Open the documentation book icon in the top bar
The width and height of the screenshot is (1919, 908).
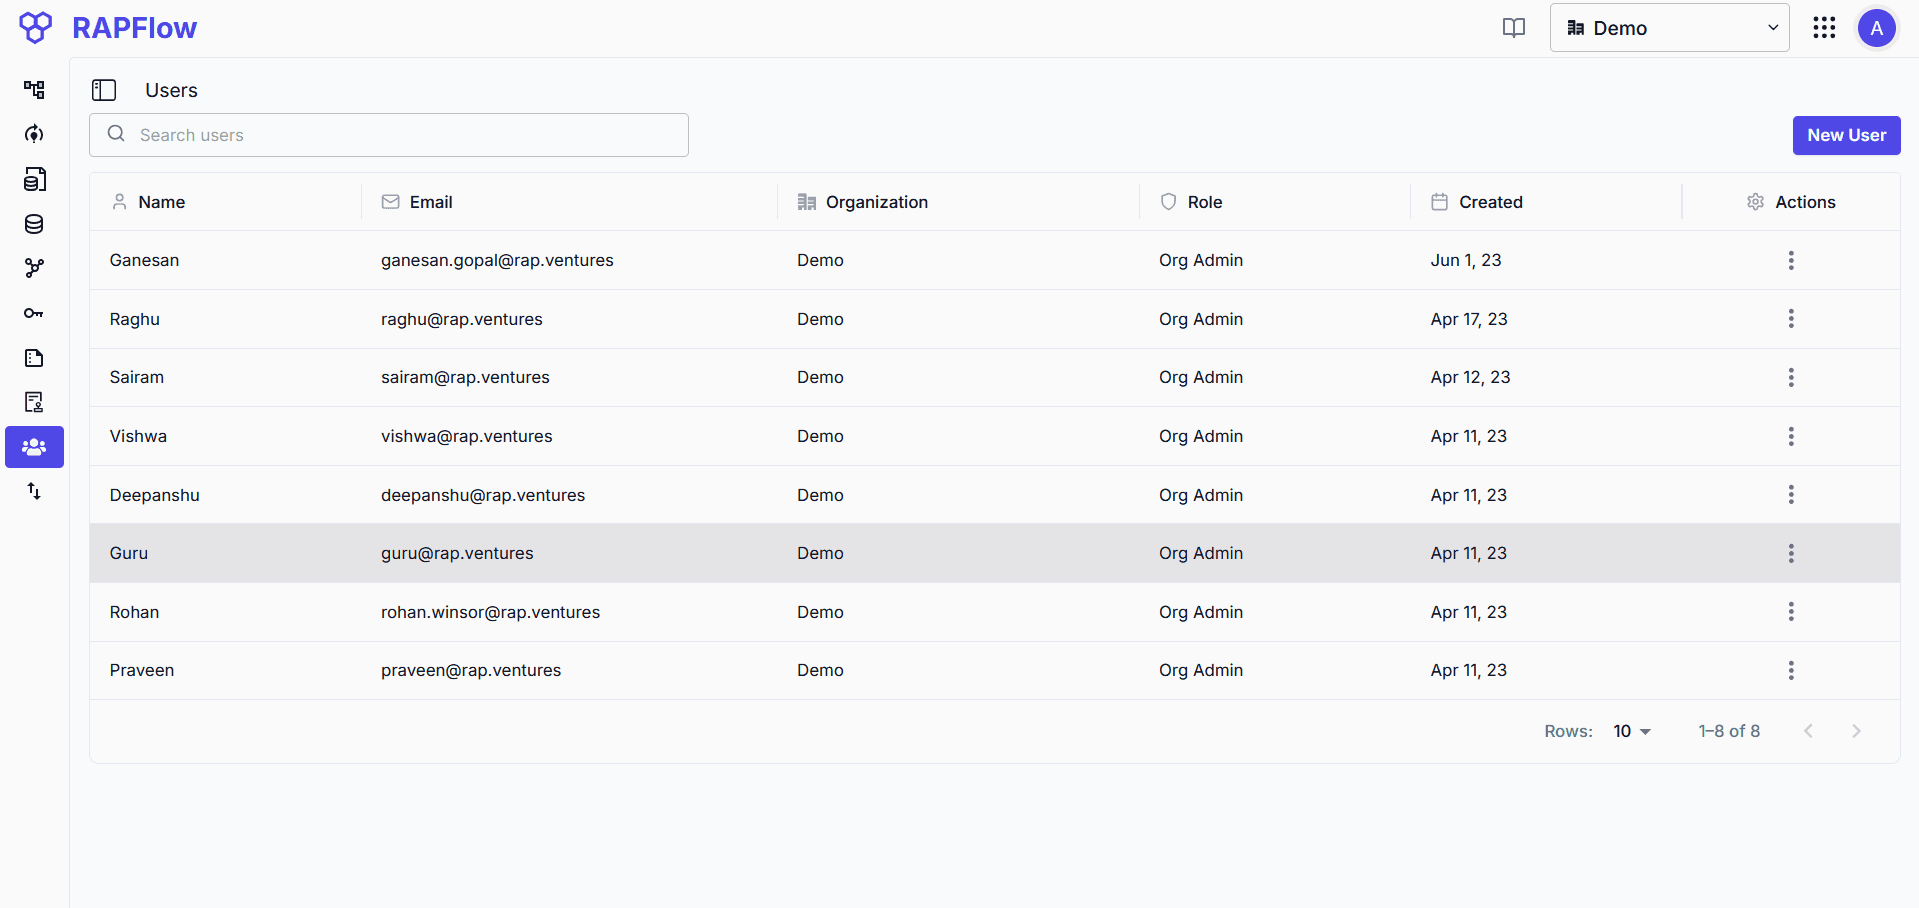click(x=1513, y=27)
